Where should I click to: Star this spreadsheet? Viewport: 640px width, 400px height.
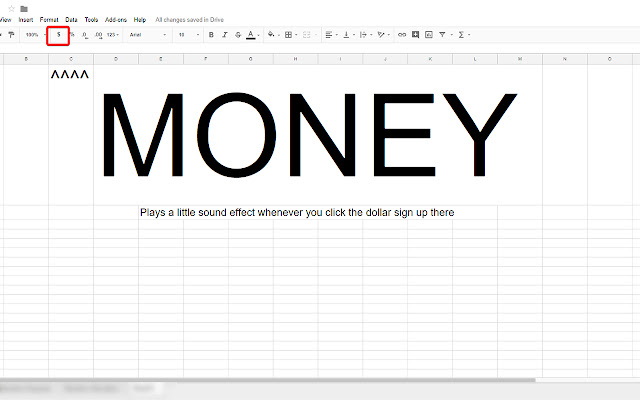click(11, 9)
